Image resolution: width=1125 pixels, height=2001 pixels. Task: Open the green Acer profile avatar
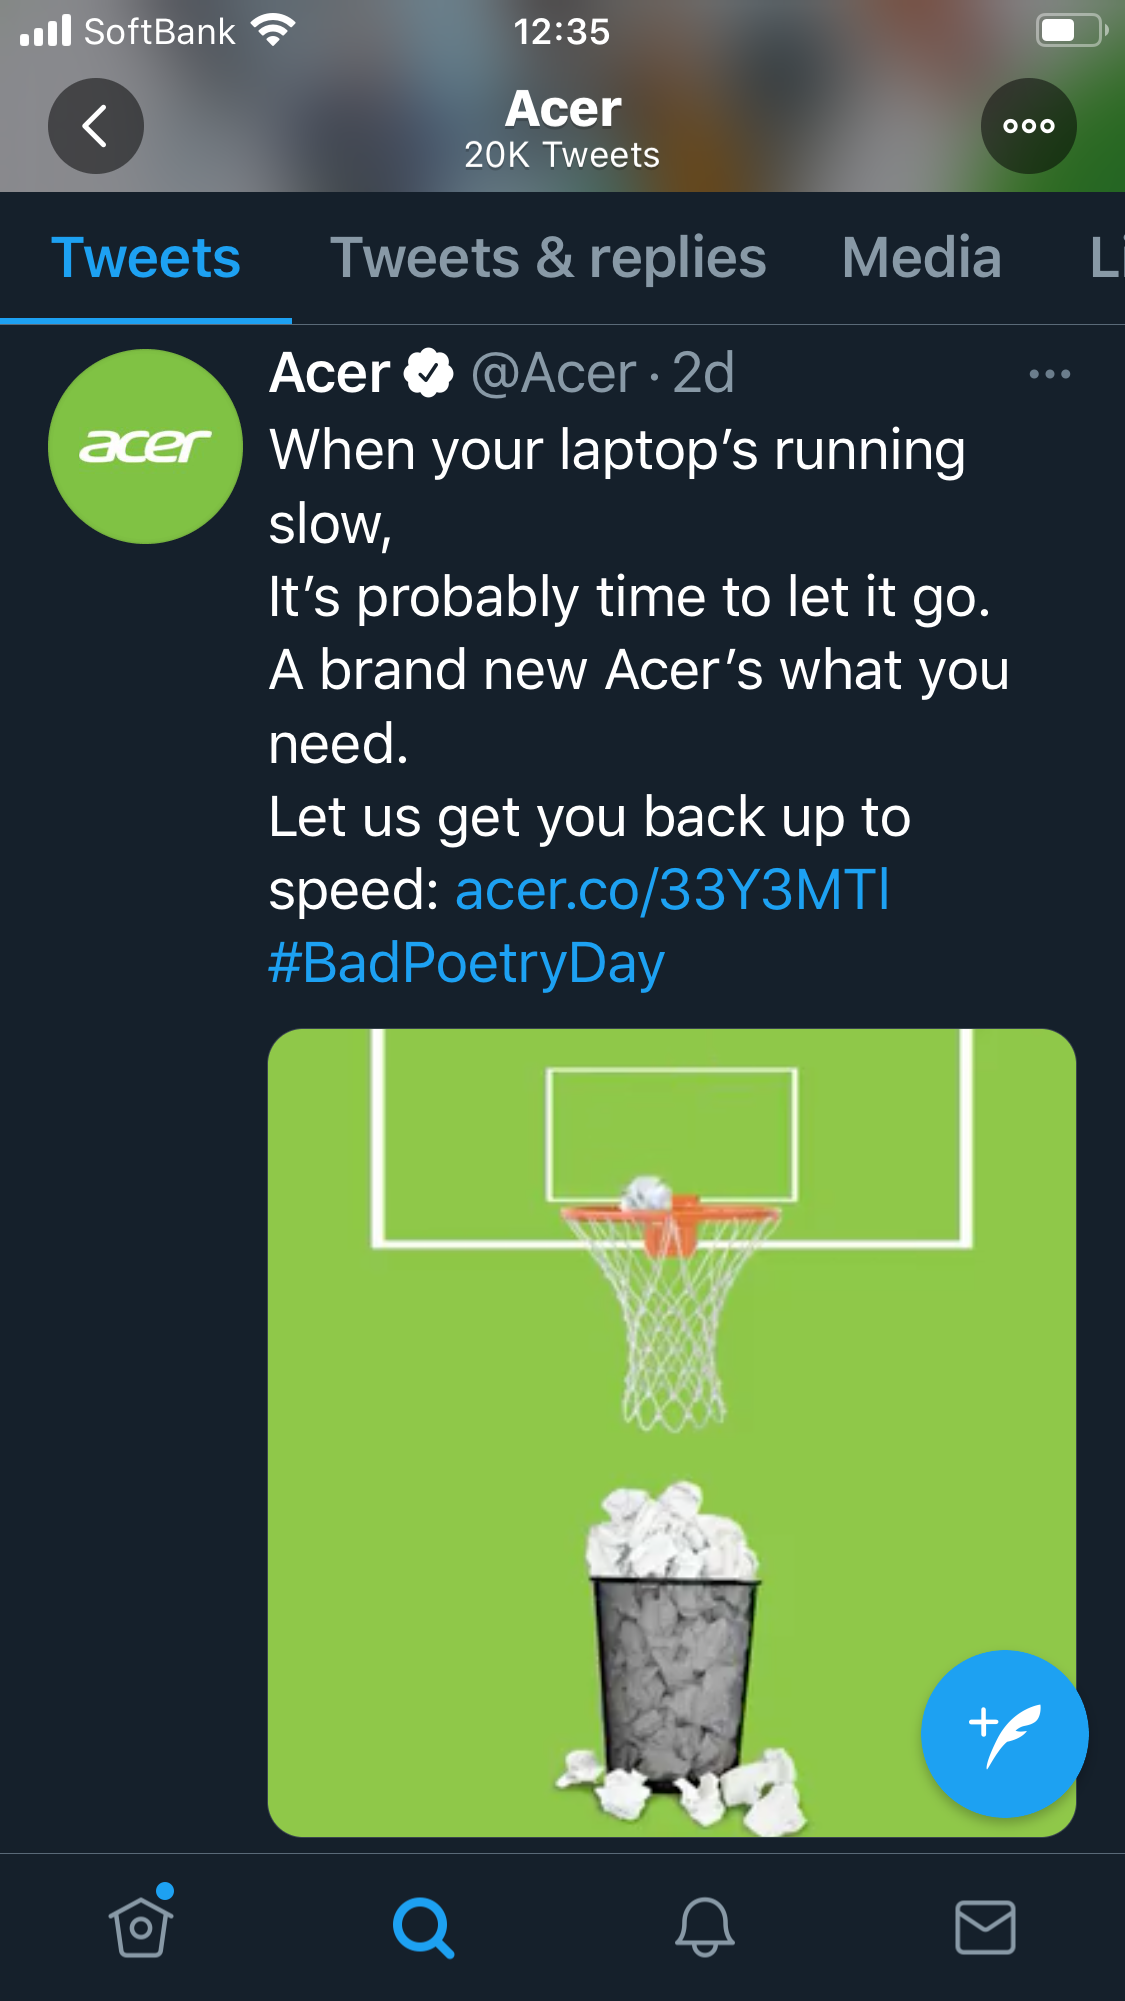[x=146, y=446]
